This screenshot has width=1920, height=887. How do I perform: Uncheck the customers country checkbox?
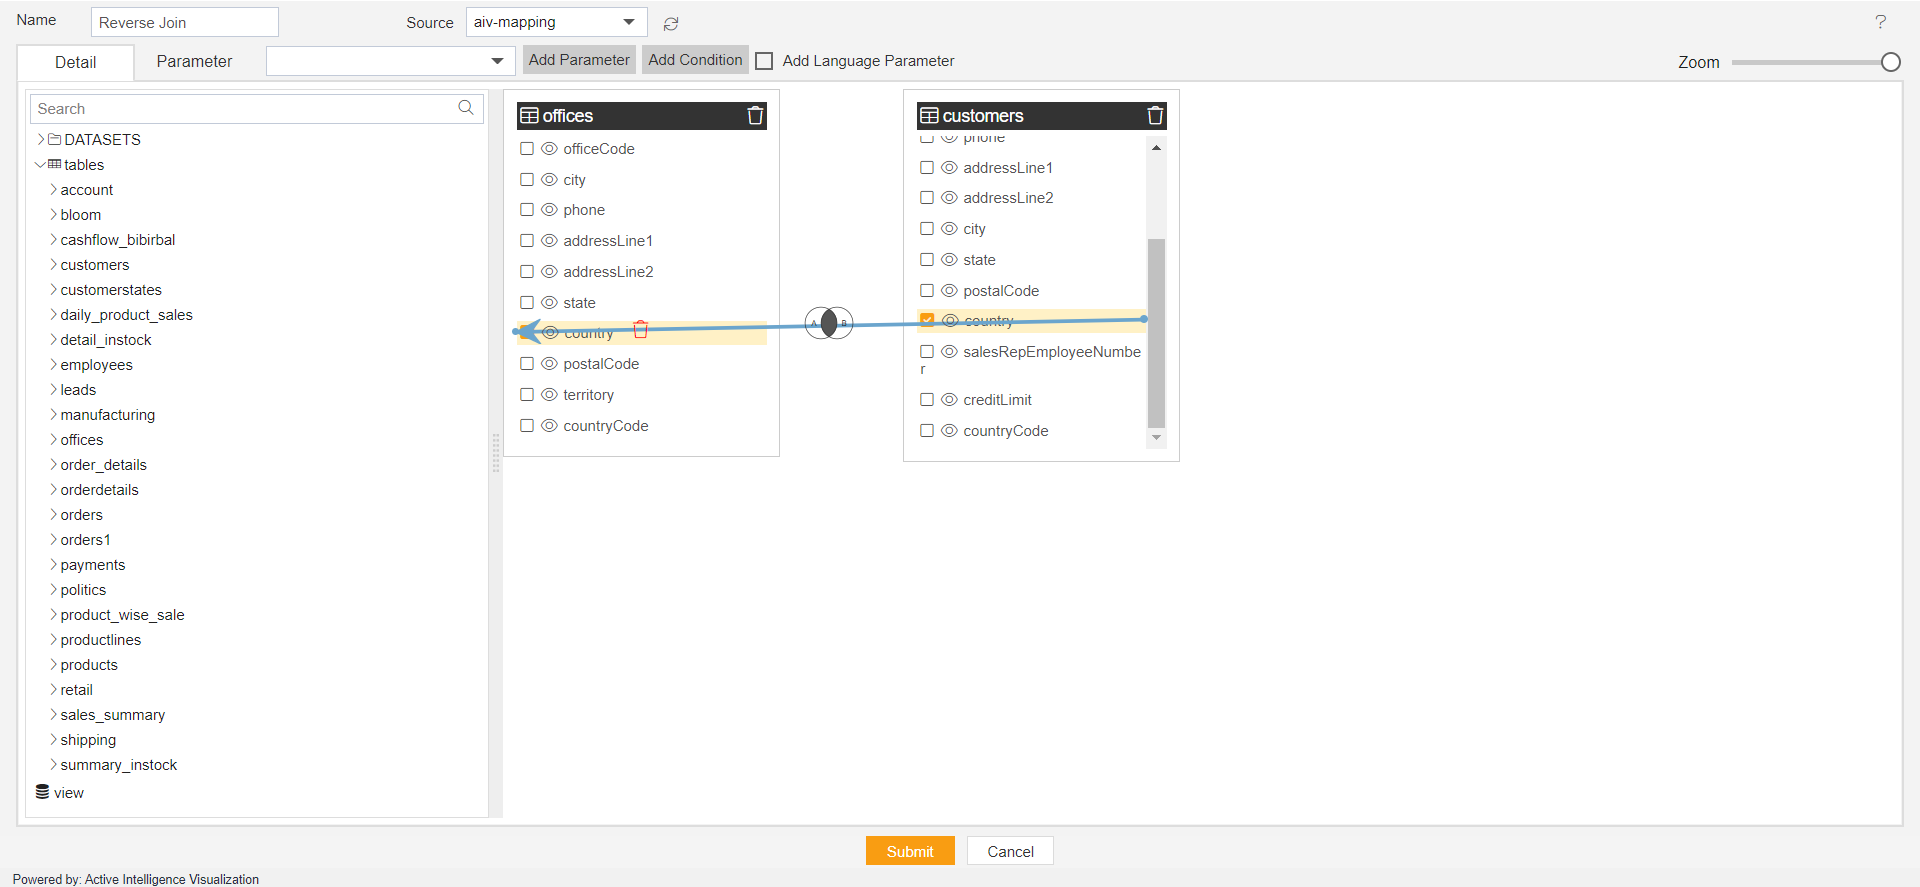click(x=927, y=321)
